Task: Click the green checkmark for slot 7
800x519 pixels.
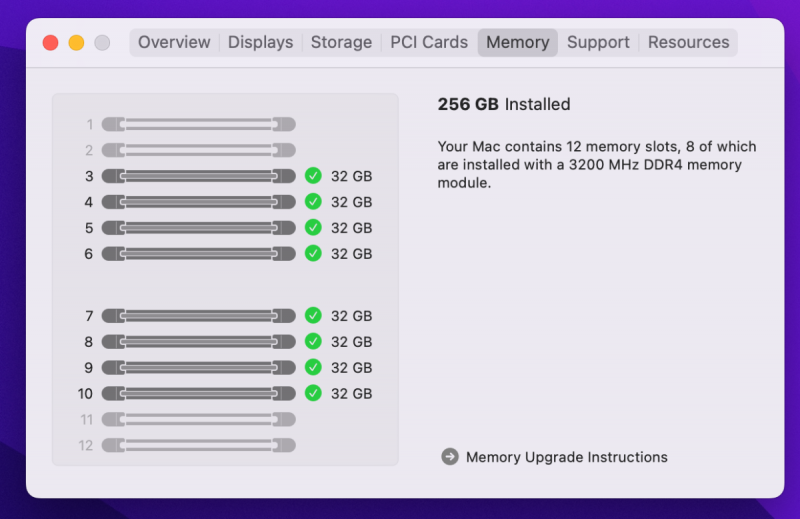Action: [313, 316]
